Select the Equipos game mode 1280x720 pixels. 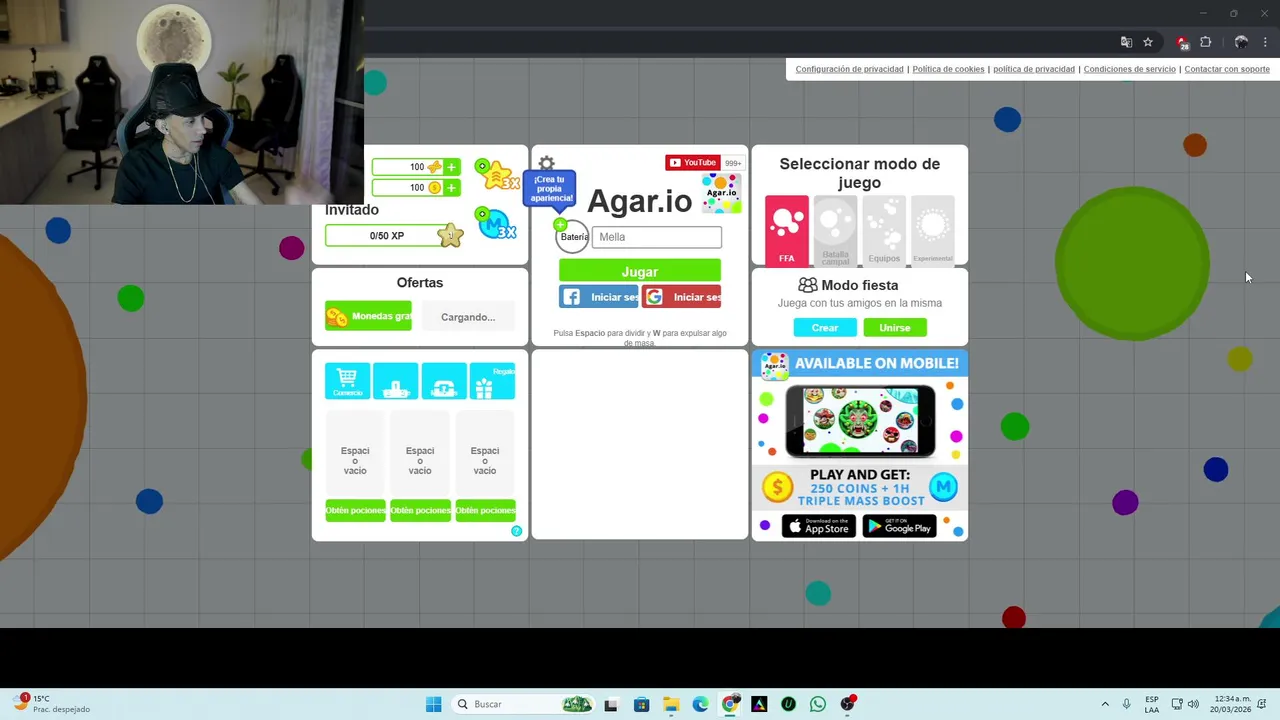click(x=884, y=231)
